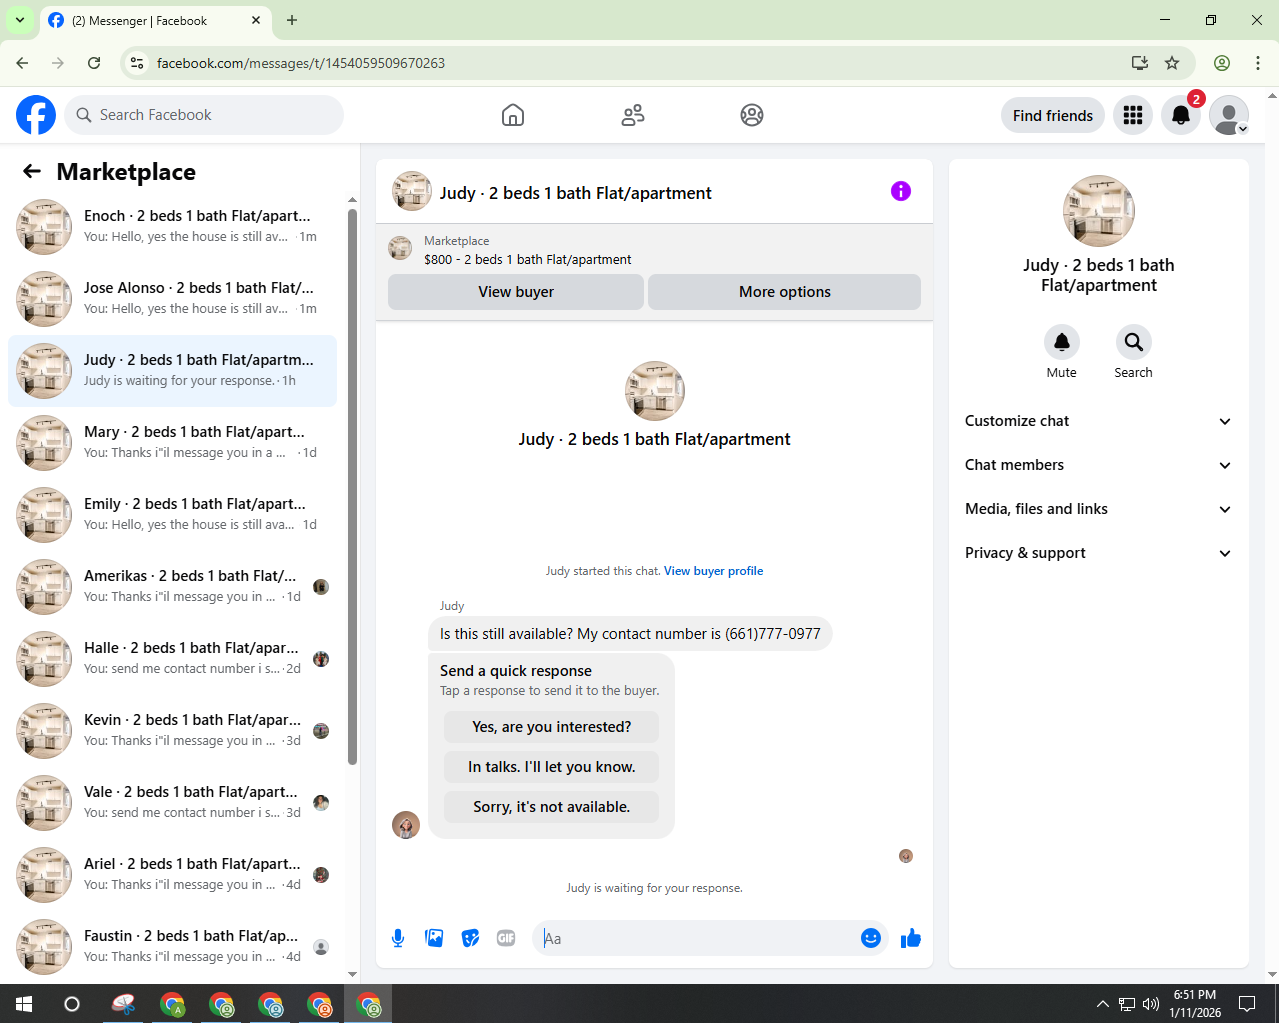Click the taskbar clock showing 6:51 PM
Image resolution: width=1279 pixels, height=1023 pixels.
tap(1195, 1004)
